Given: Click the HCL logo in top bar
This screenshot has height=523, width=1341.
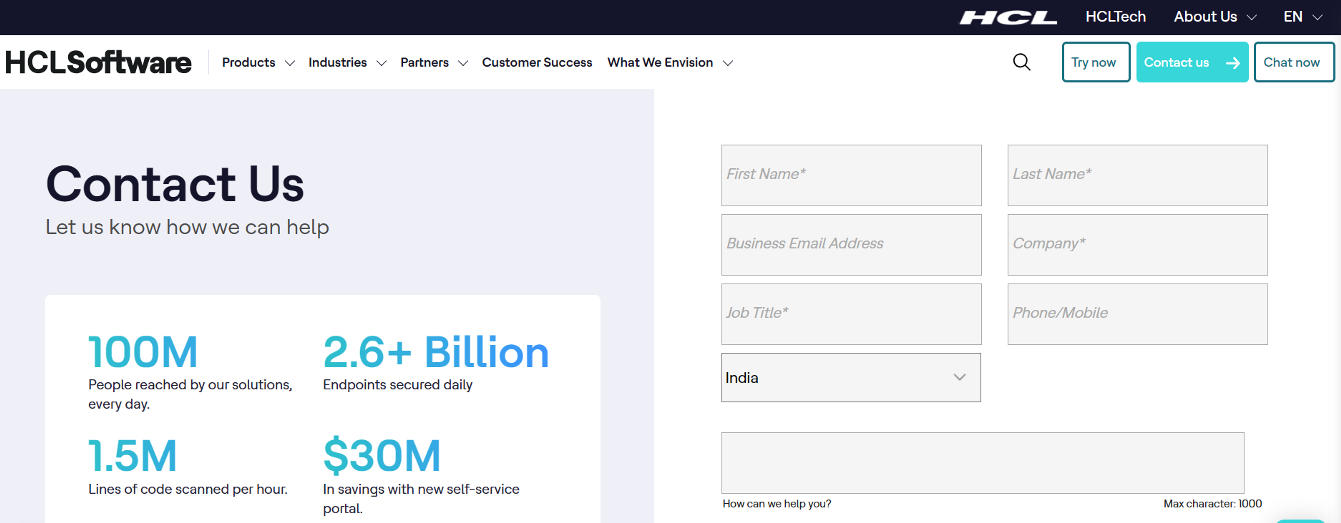Looking at the screenshot, I should point(1008,17).
